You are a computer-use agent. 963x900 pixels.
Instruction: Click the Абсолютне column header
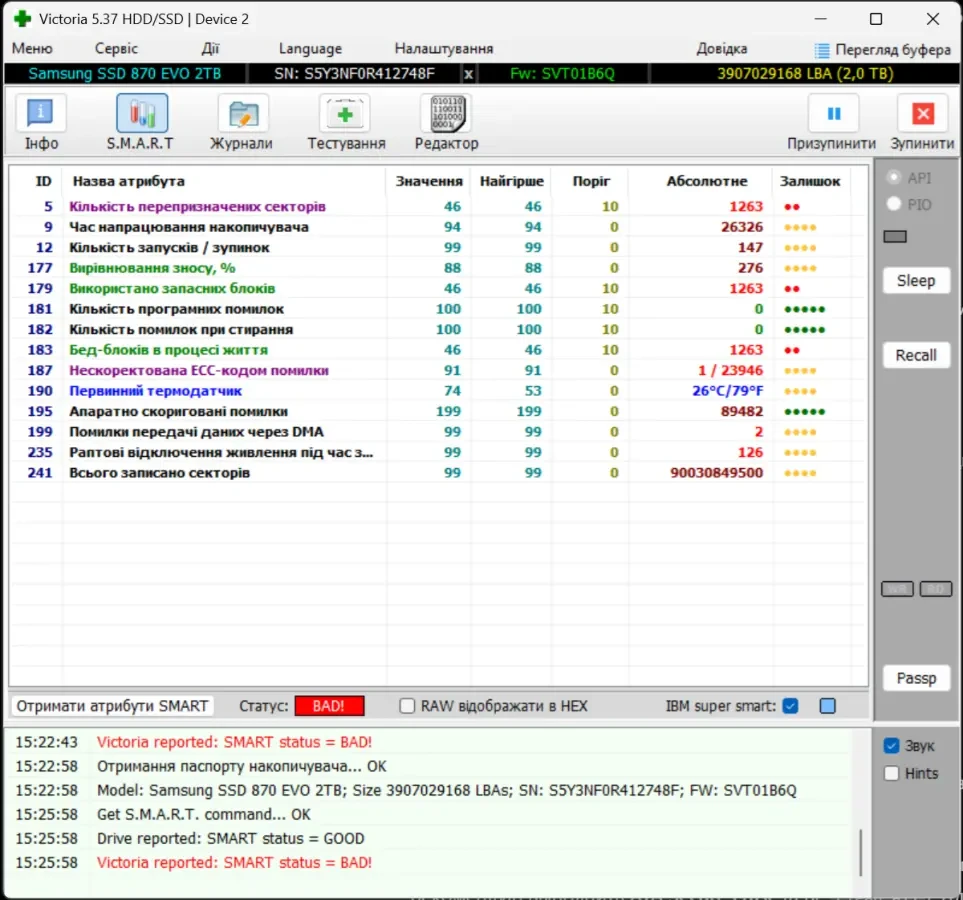coord(707,181)
